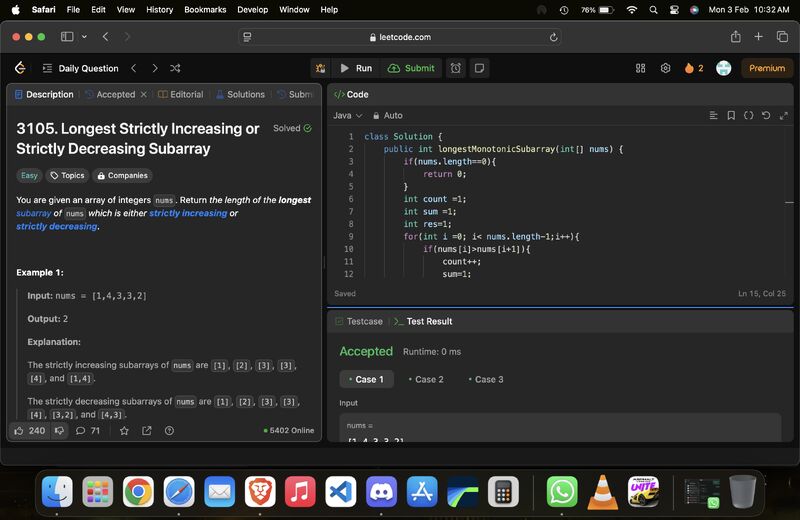The image size is (800, 520).
Task: Select Case 1 test result
Action: pos(366,379)
